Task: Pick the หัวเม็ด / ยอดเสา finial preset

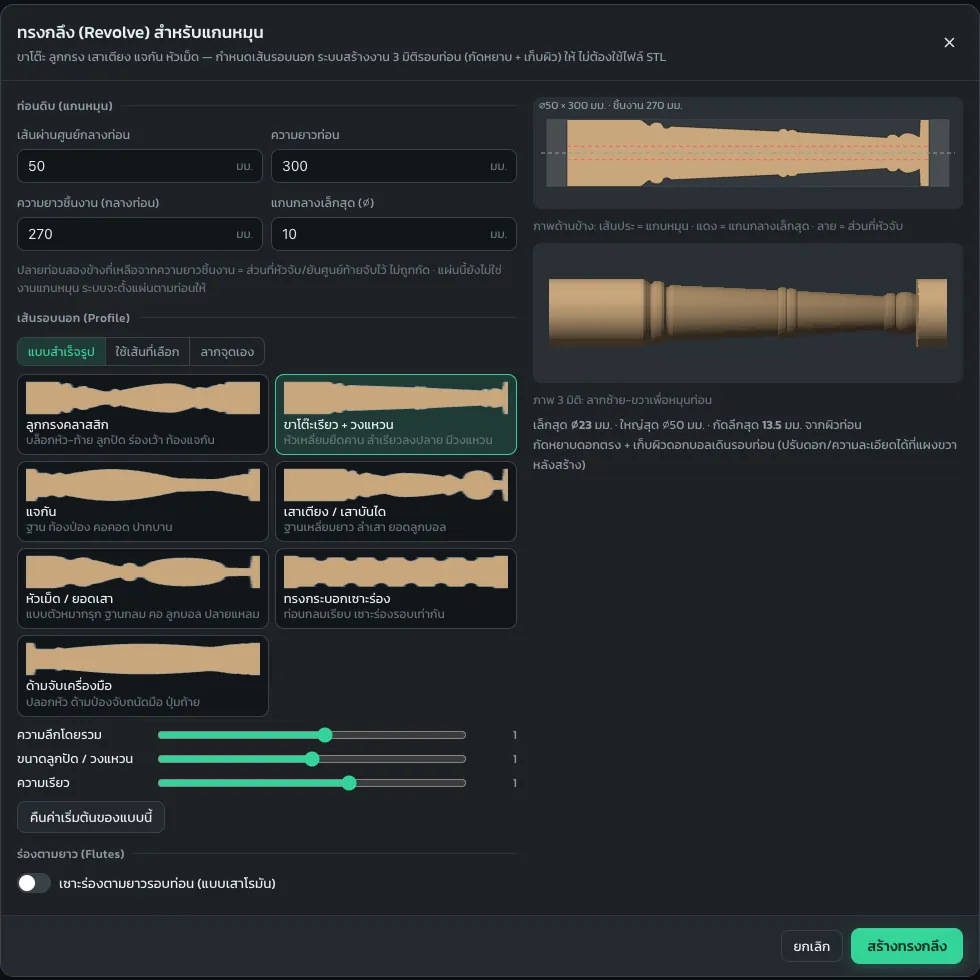Action: (142, 588)
